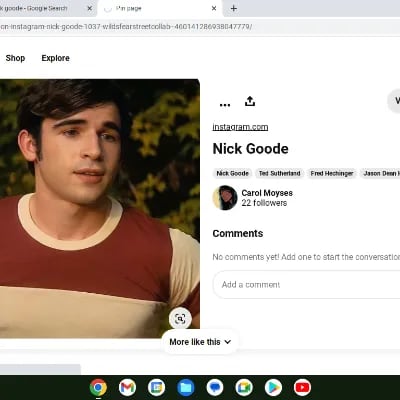This screenshot has height=400, width=400.
Task: Open YouTube from the shelf
Action: pyautogui.click(x=302, y=387)
